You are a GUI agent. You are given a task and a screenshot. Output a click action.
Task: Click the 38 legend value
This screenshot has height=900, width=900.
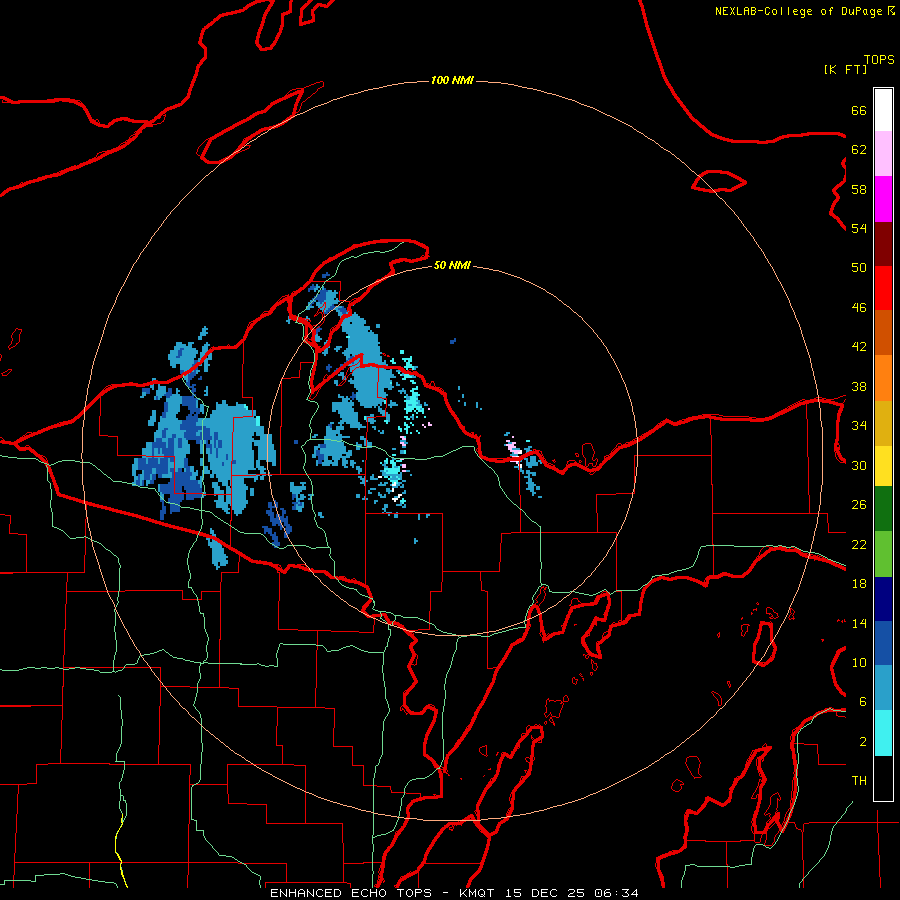tap(859, 387)
